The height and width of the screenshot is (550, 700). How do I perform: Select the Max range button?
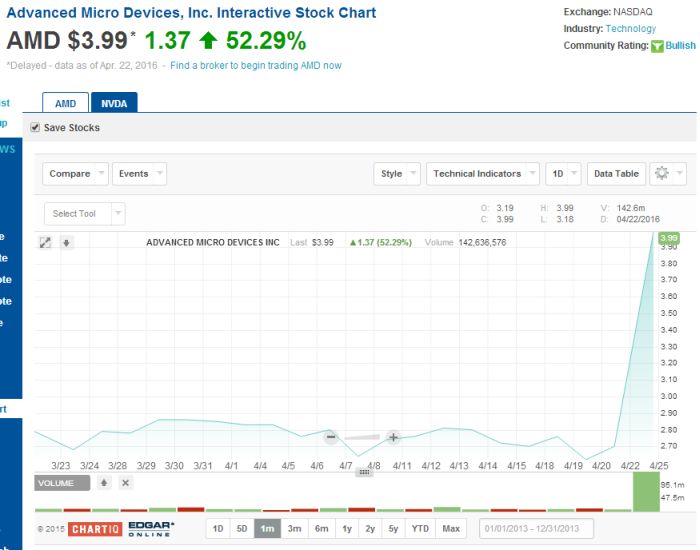pos(451,529)
